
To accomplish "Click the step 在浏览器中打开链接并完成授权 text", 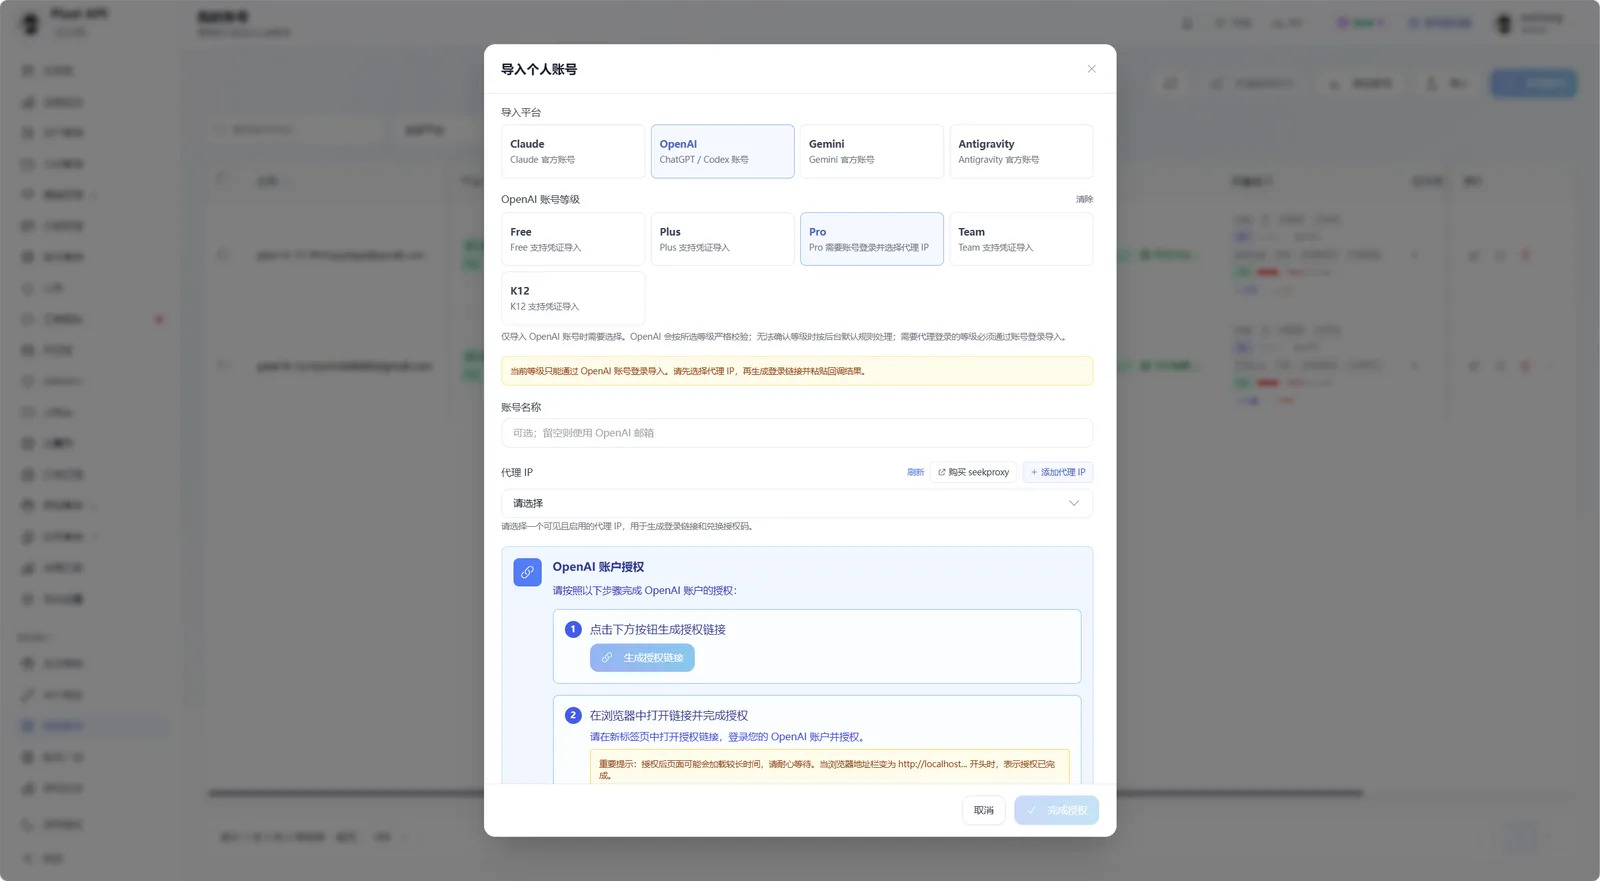I will click(669, 715).
